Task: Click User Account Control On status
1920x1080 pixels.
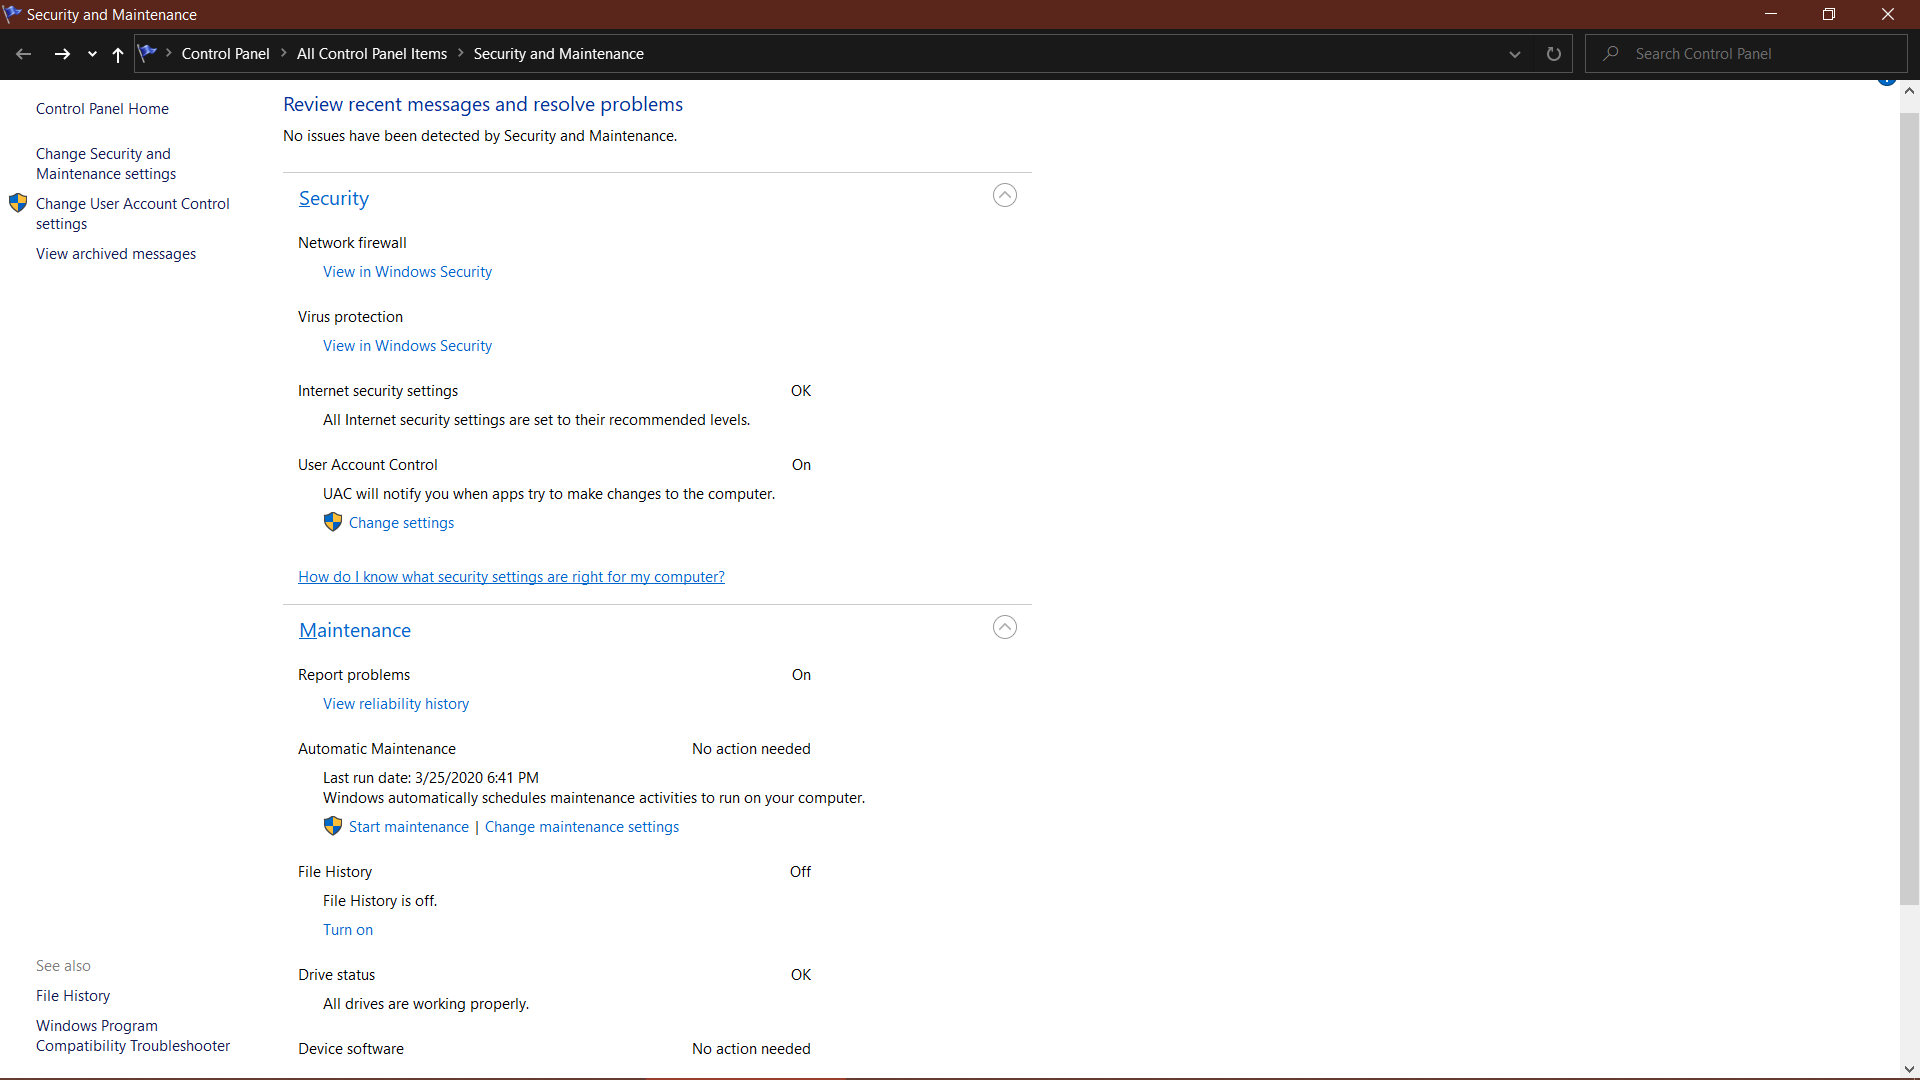Action: (x=801, y=465)
